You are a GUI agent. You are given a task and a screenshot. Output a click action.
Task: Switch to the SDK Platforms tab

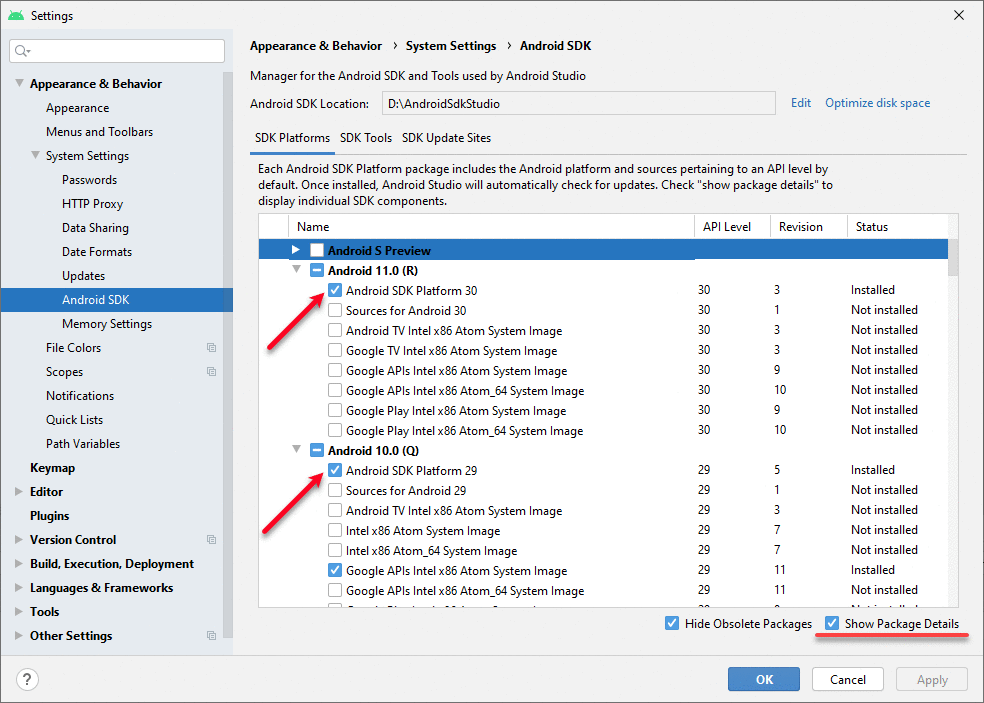(x=292, y=138)
